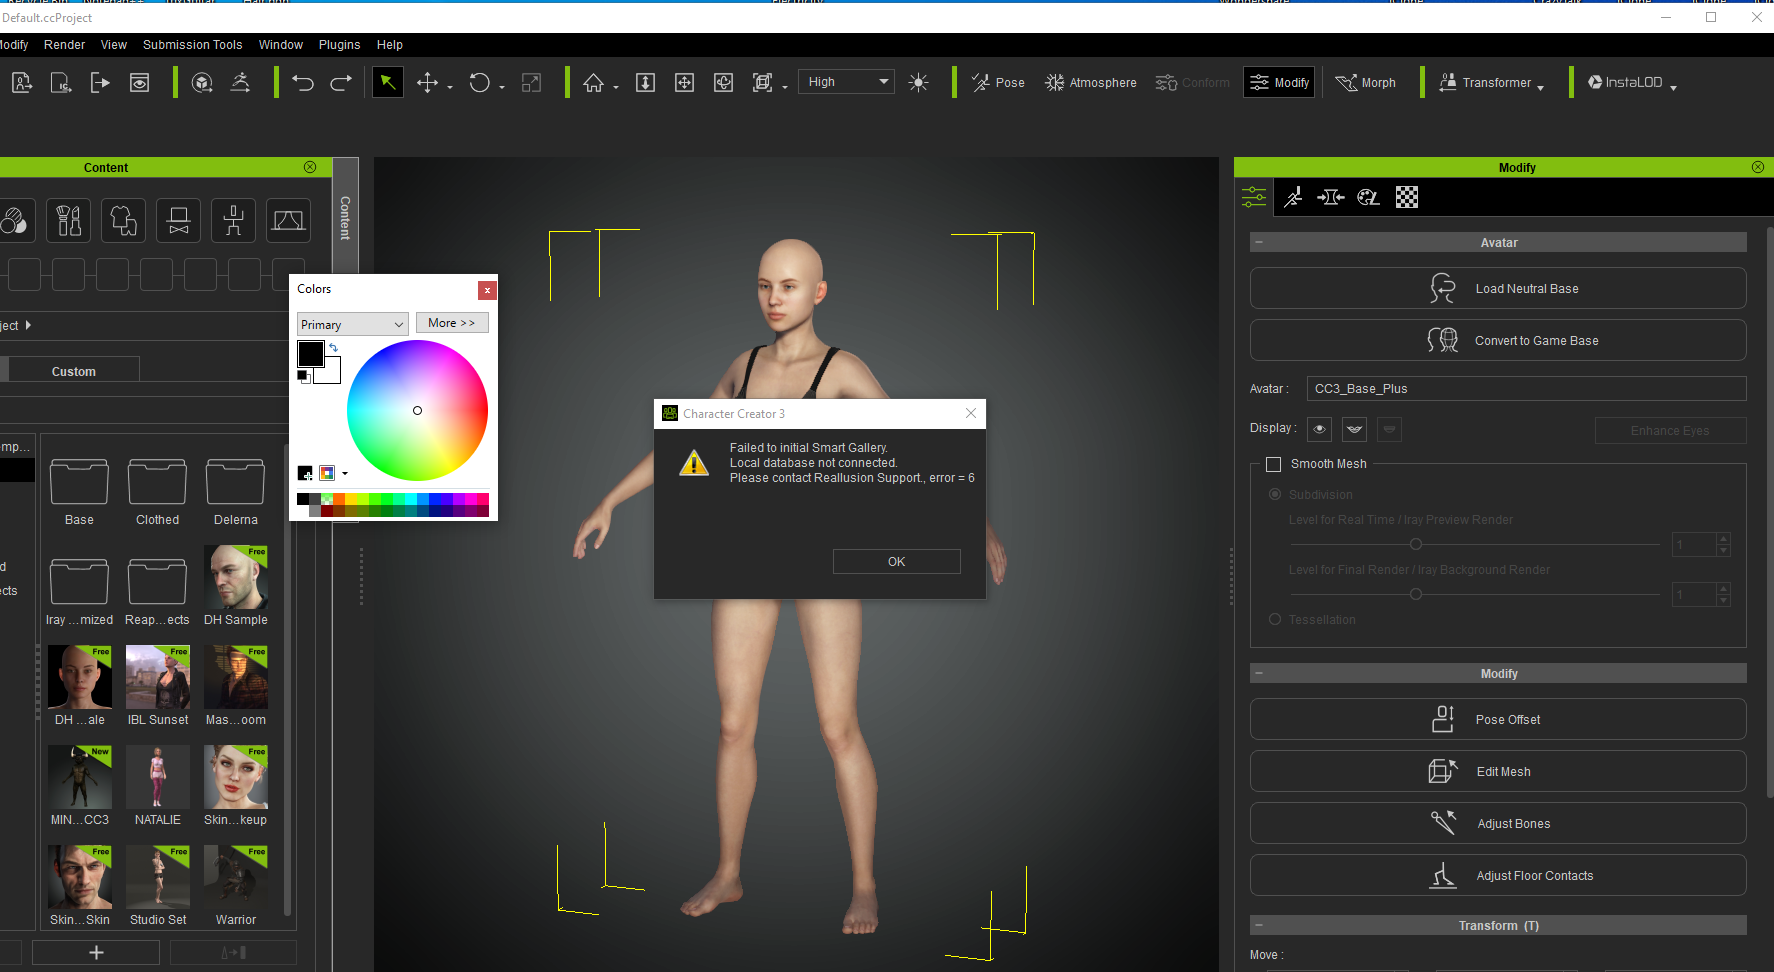Activate the green Select arrow tool

click(x=388, y=82)
